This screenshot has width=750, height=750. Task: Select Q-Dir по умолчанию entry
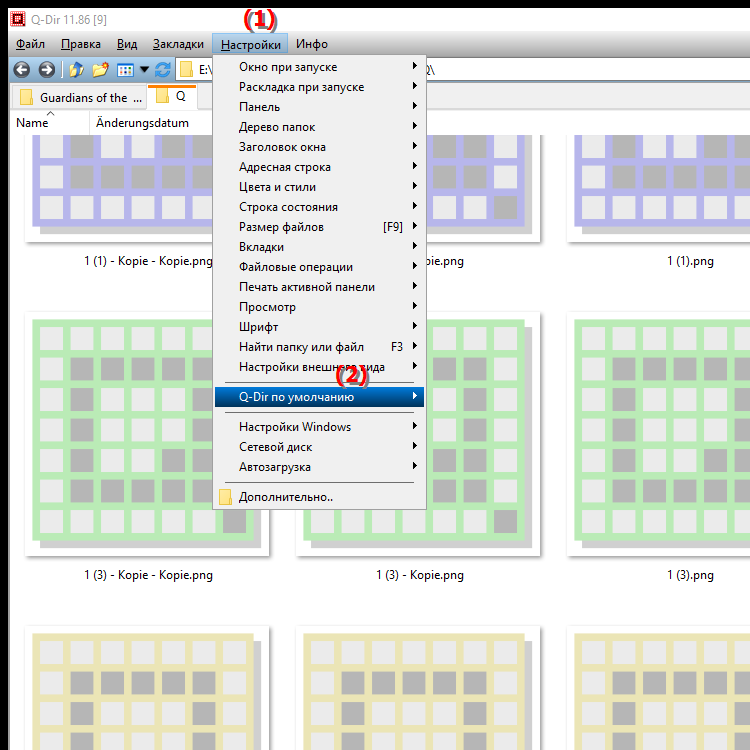pos(320,397)
